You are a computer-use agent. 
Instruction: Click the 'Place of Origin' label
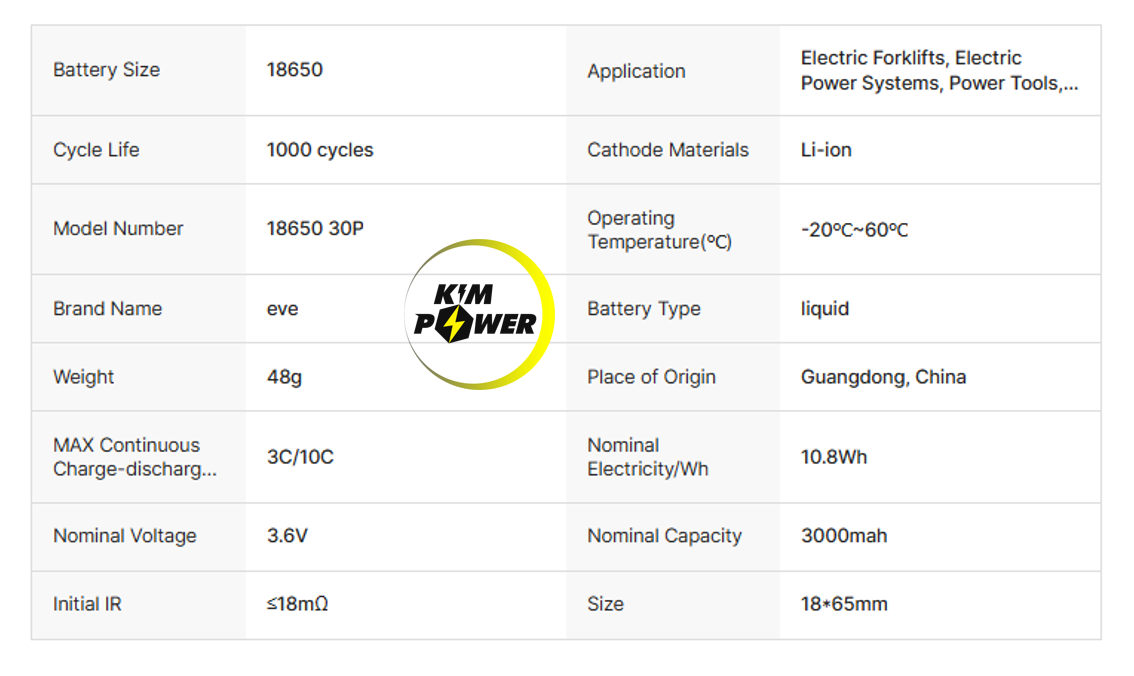651,377
